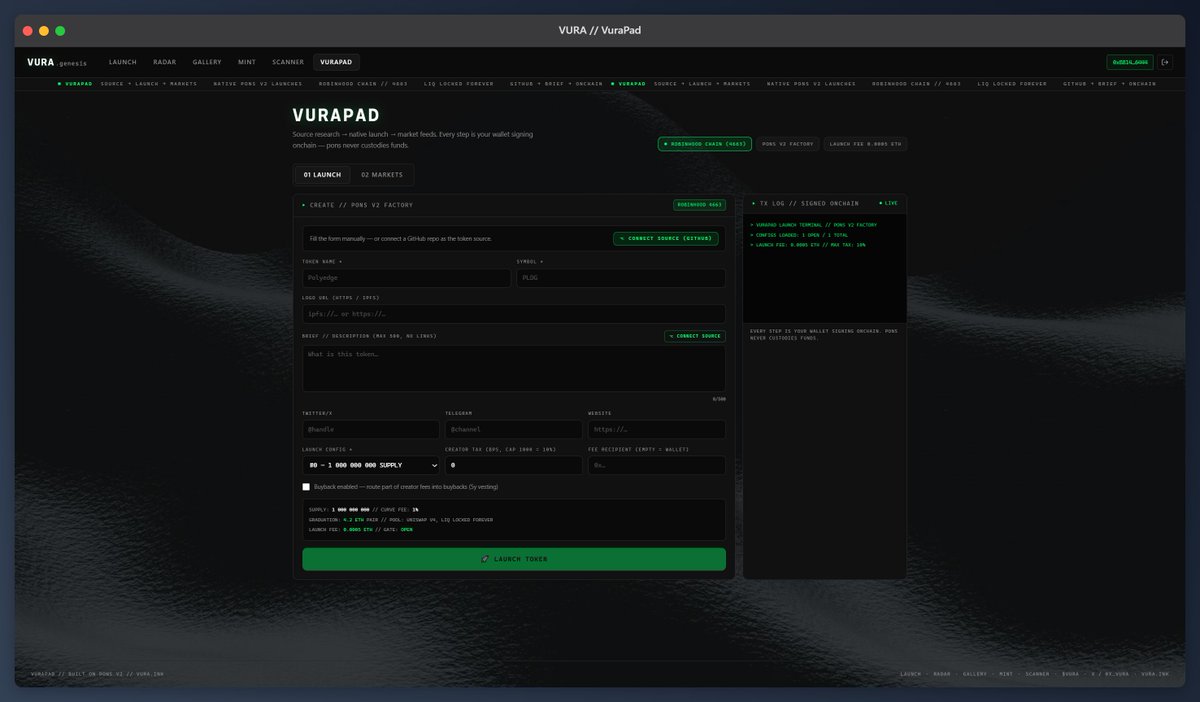
Task: Switch to the 02 MARKETS tab
Action: 382,175
